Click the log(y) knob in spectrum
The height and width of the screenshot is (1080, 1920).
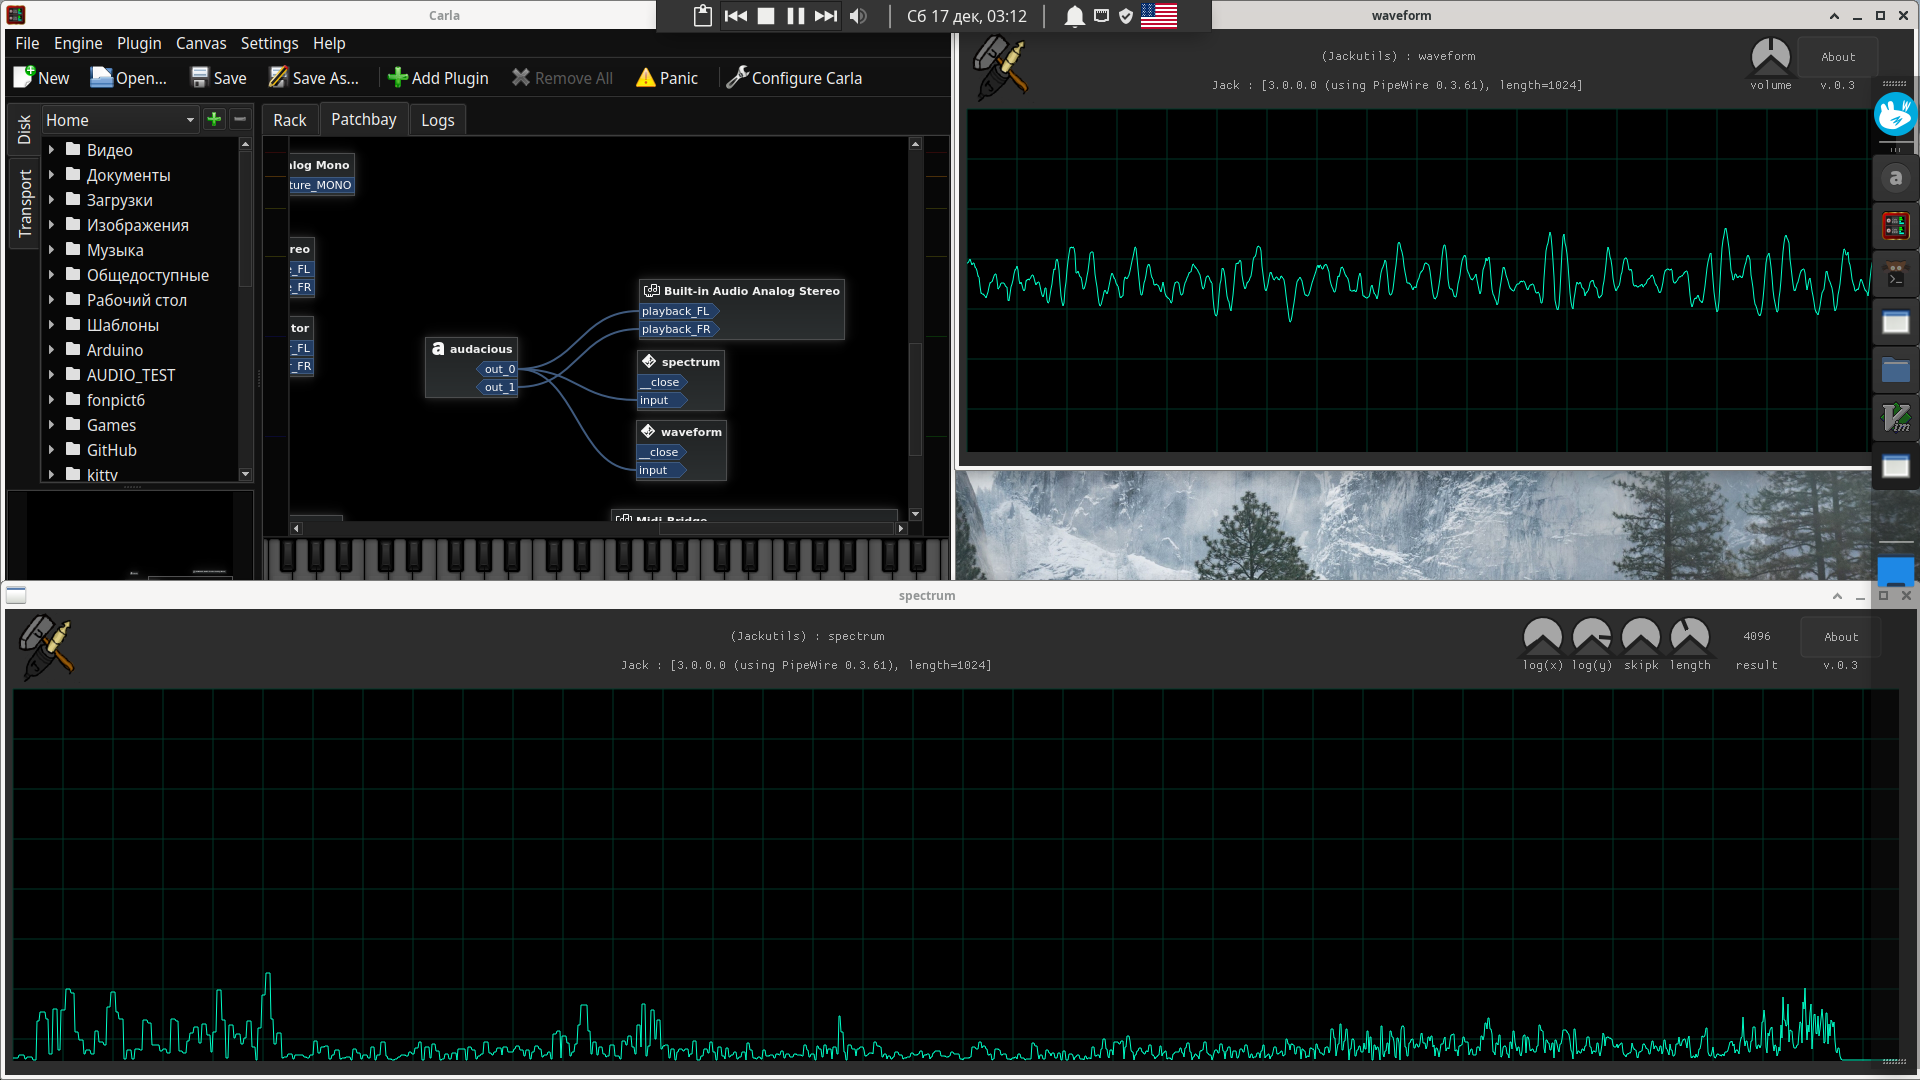tap(1592, 636)
